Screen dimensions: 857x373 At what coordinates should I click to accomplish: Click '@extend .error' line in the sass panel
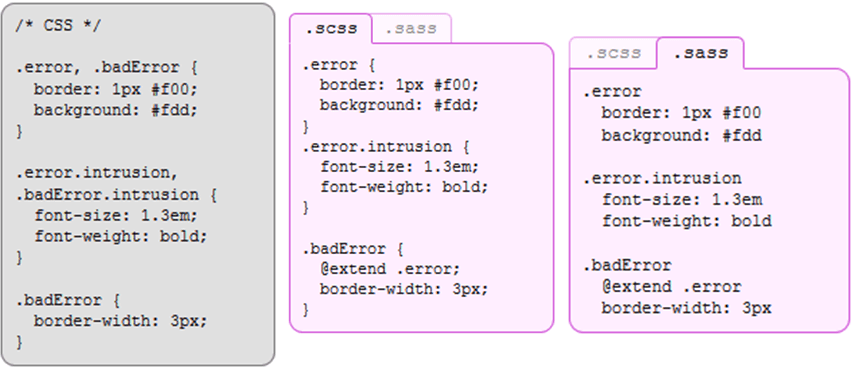point(672,287)
